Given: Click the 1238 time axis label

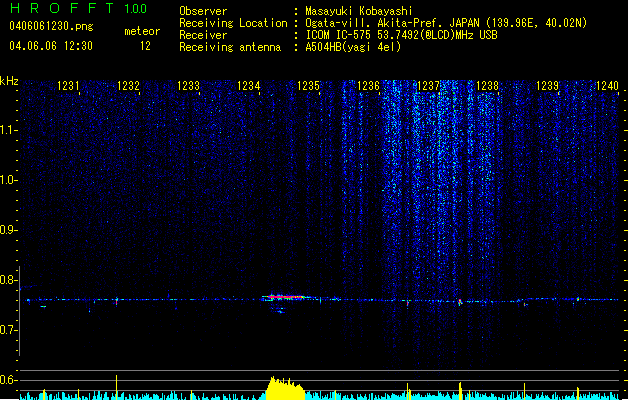Looking at the screenshot, I should pyautogui.click(x=487, y=85).
